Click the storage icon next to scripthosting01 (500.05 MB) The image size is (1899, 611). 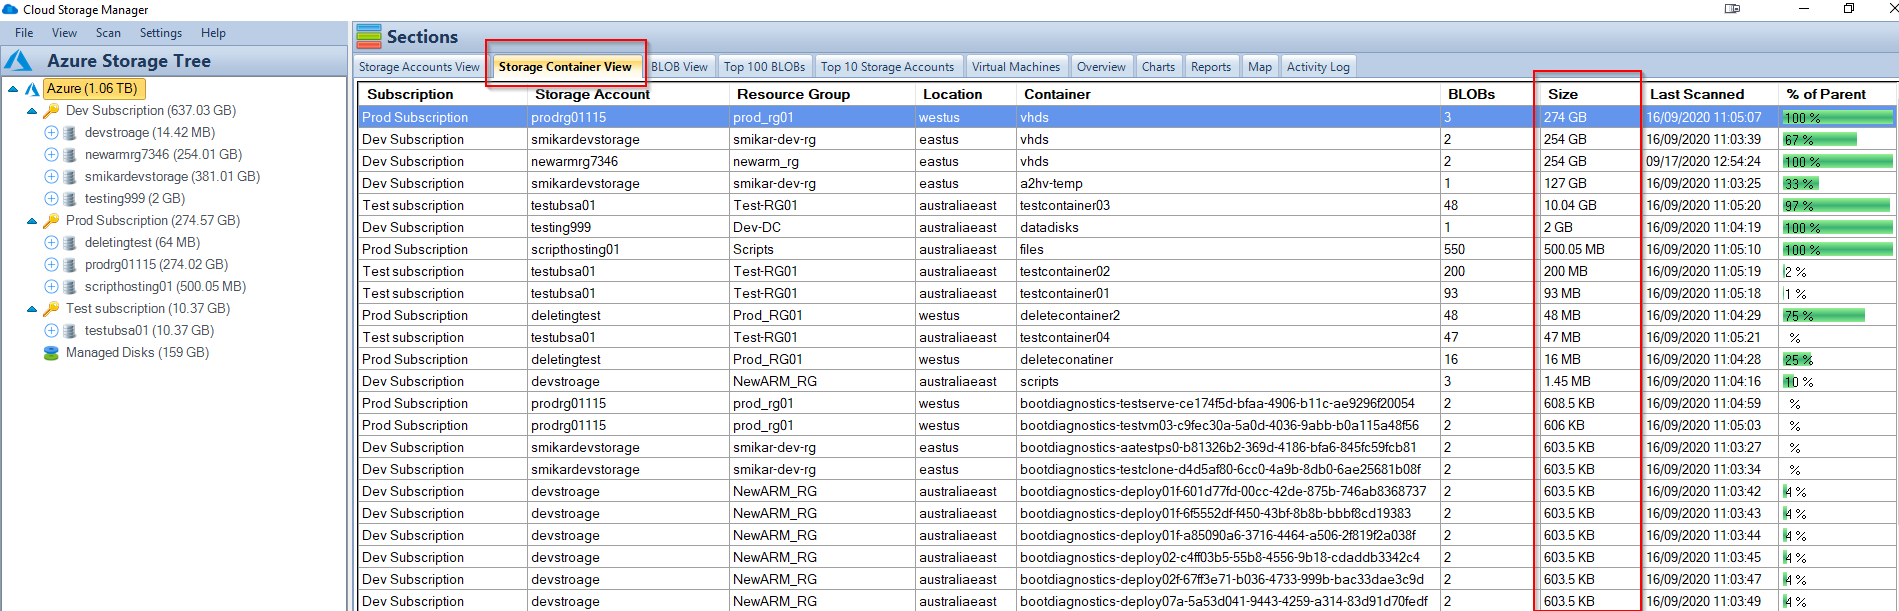[70, 287]
